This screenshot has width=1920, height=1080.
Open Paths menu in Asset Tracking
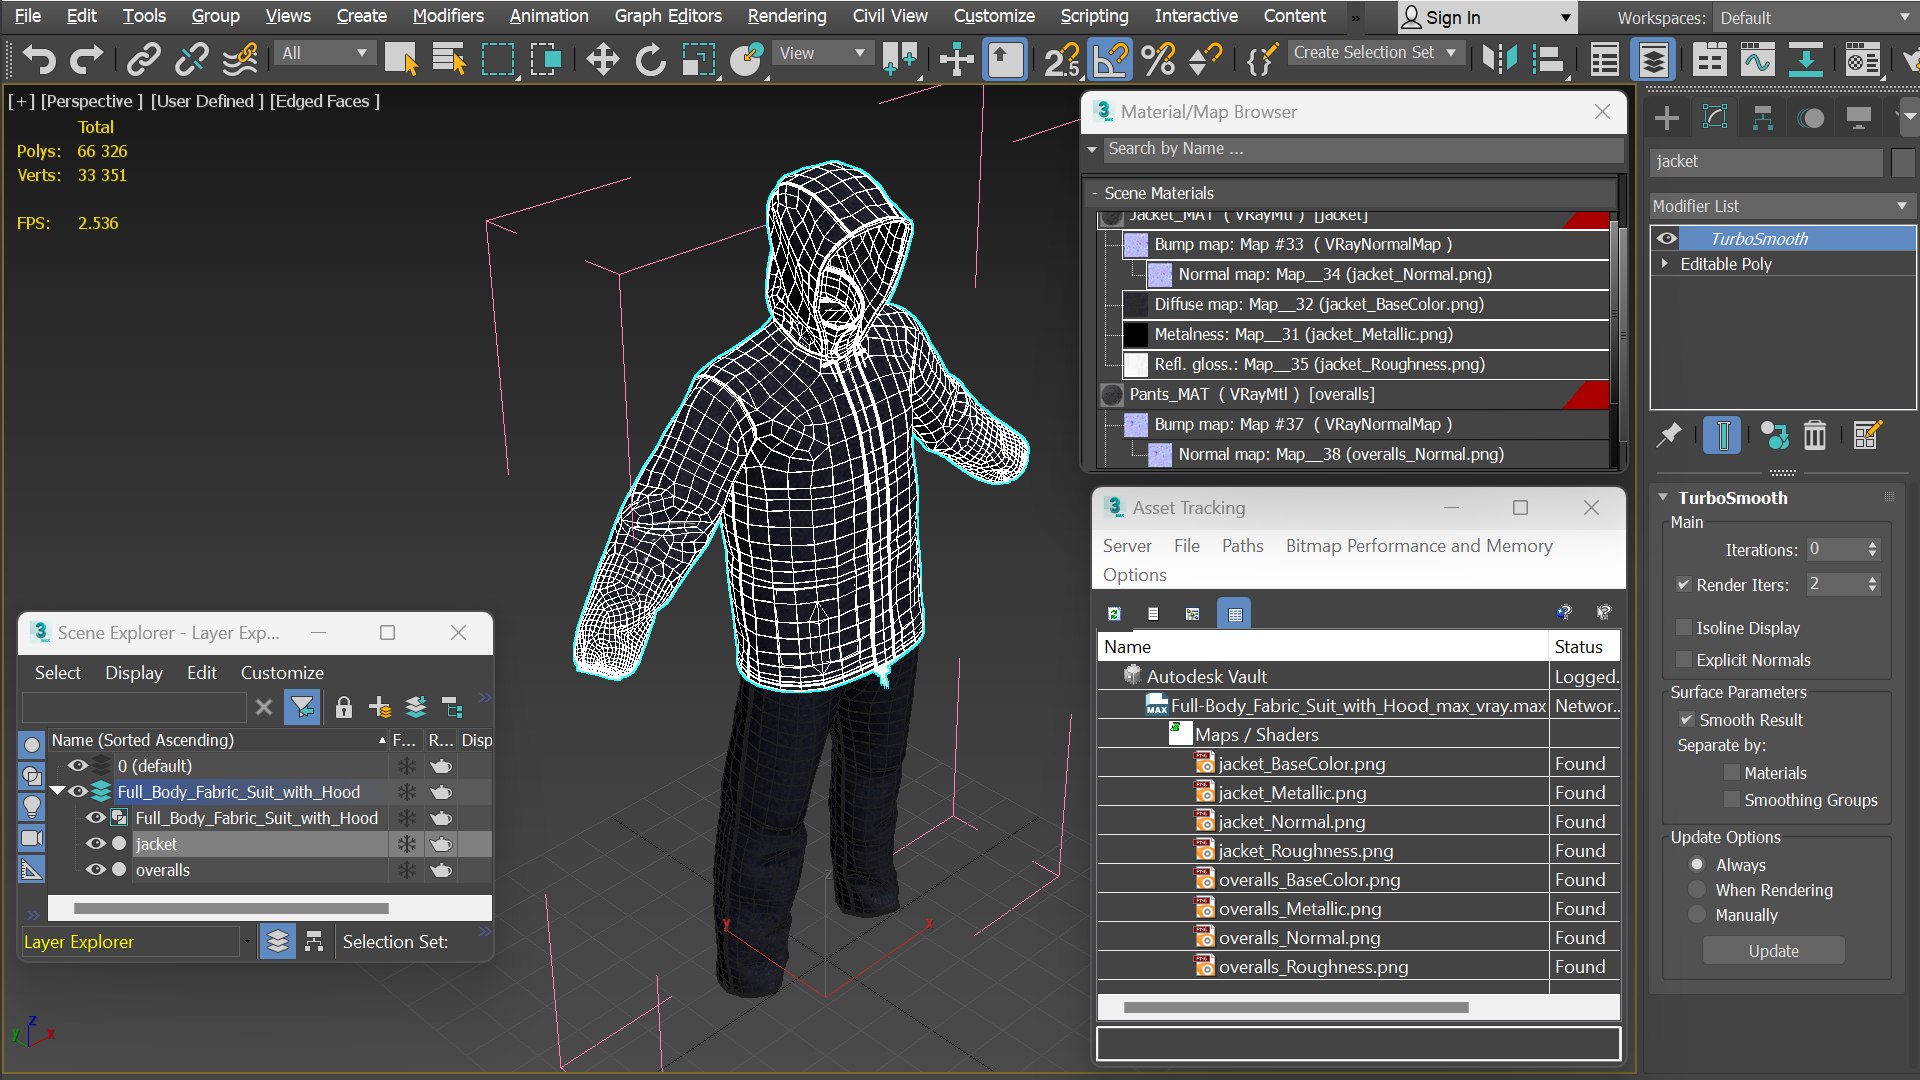pos(1242,546)
